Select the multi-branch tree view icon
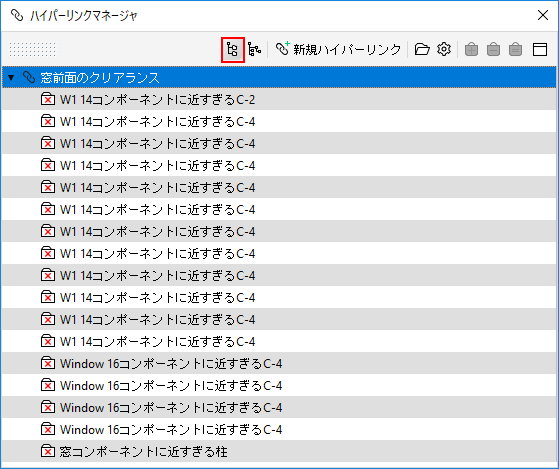This screenshot has width=559, height=469. [254, 50]
